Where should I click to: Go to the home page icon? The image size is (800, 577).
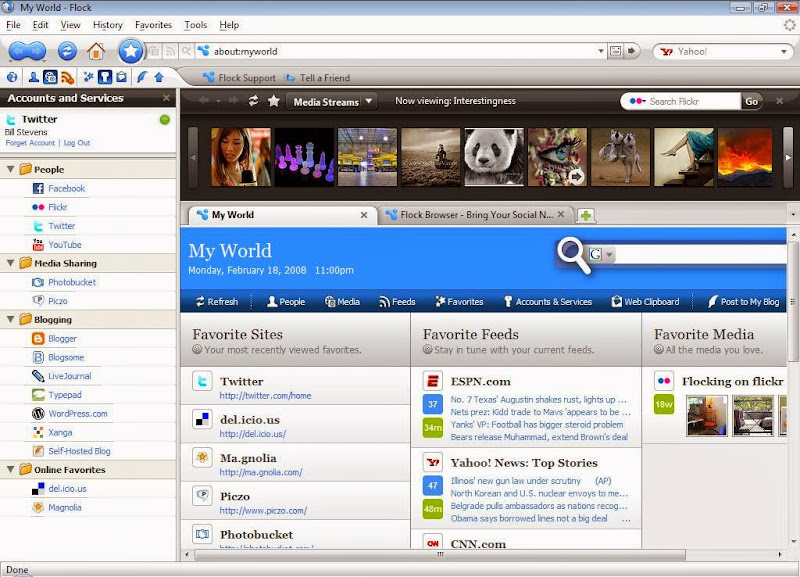[x=95, y=51]
